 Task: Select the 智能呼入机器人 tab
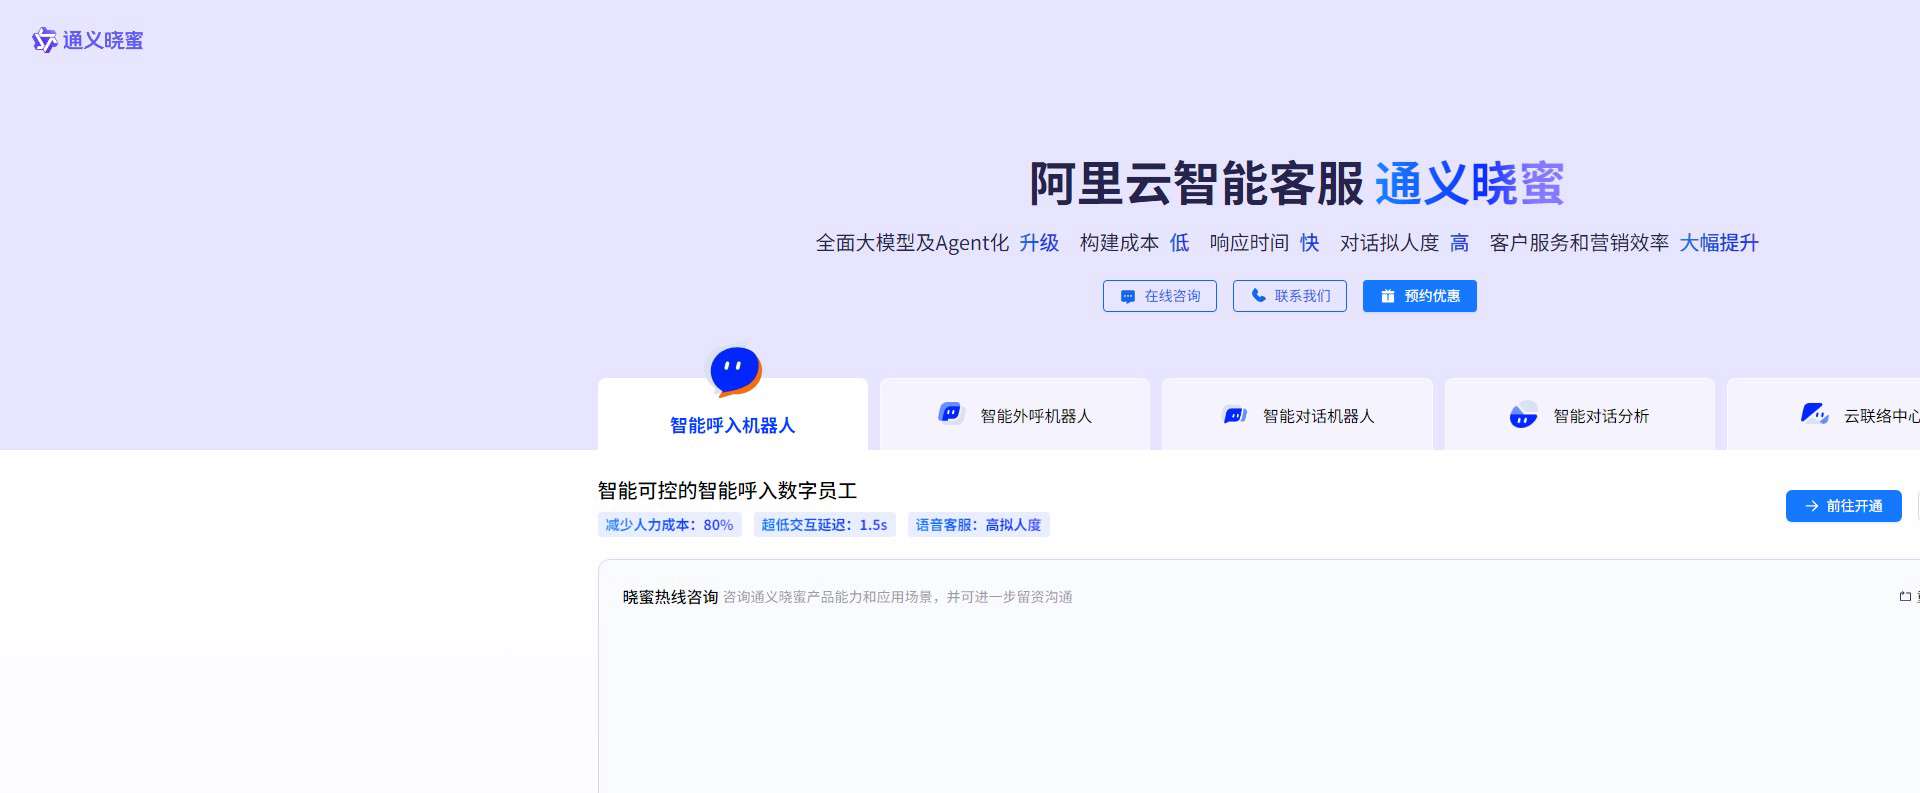coord(733,414)
